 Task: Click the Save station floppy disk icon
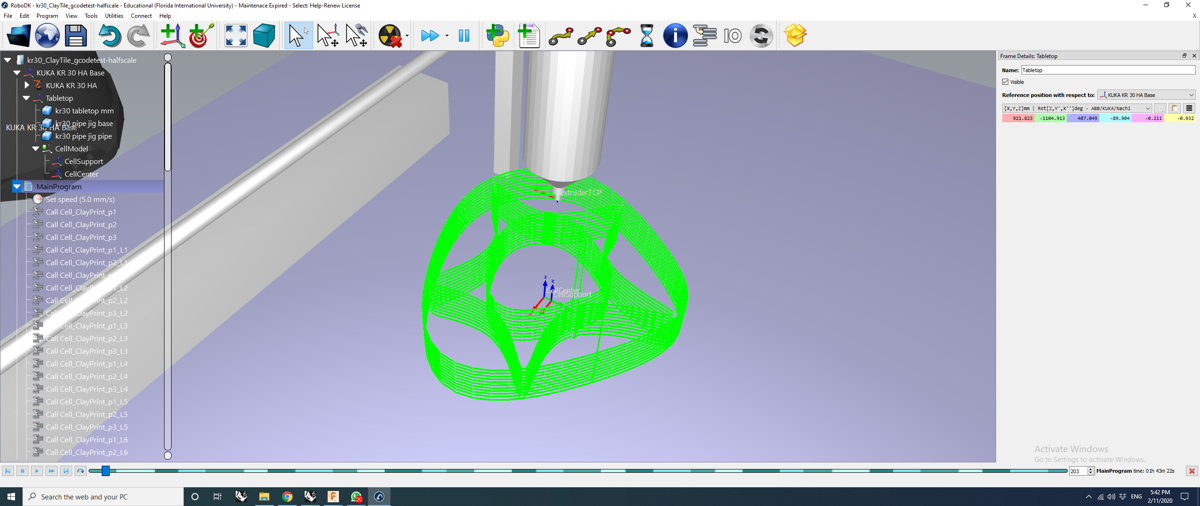[x=76, y=36]
